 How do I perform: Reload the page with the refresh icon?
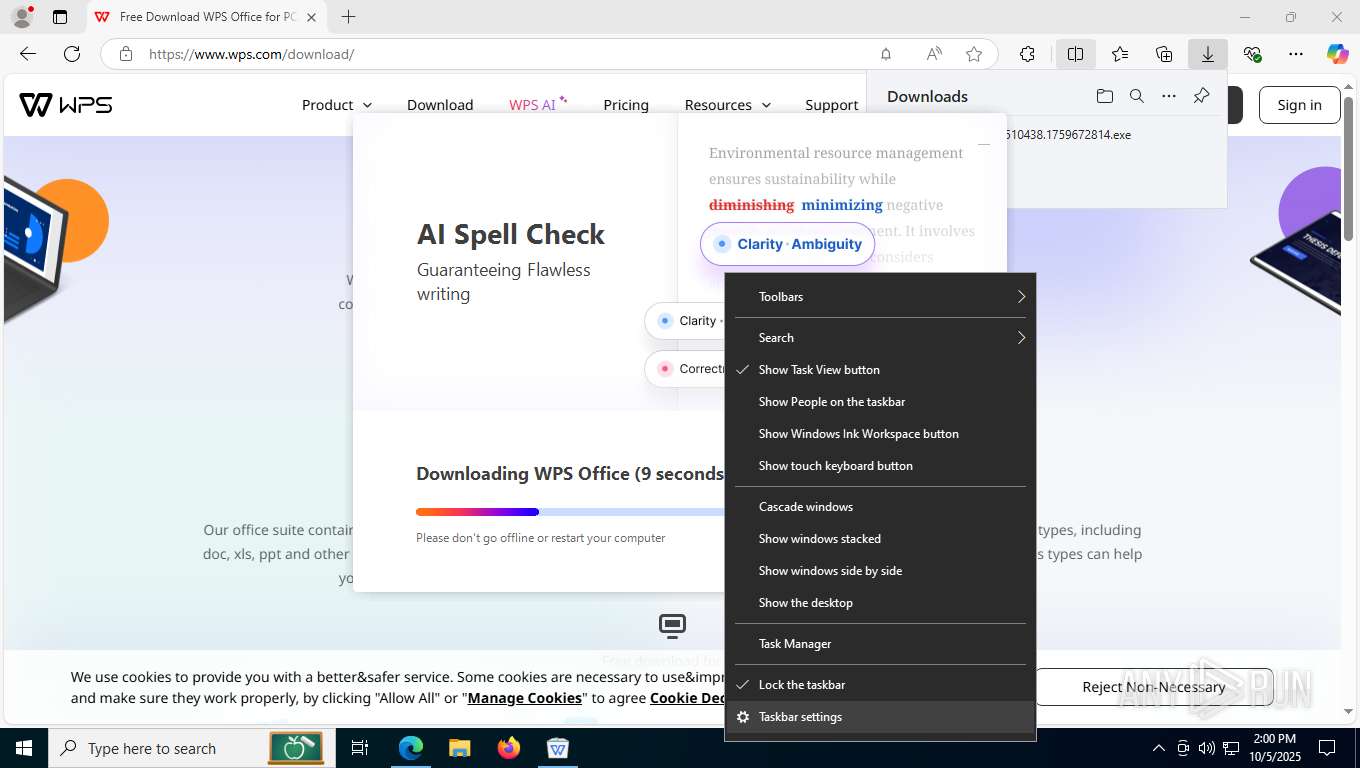click(x=72, y=54)
